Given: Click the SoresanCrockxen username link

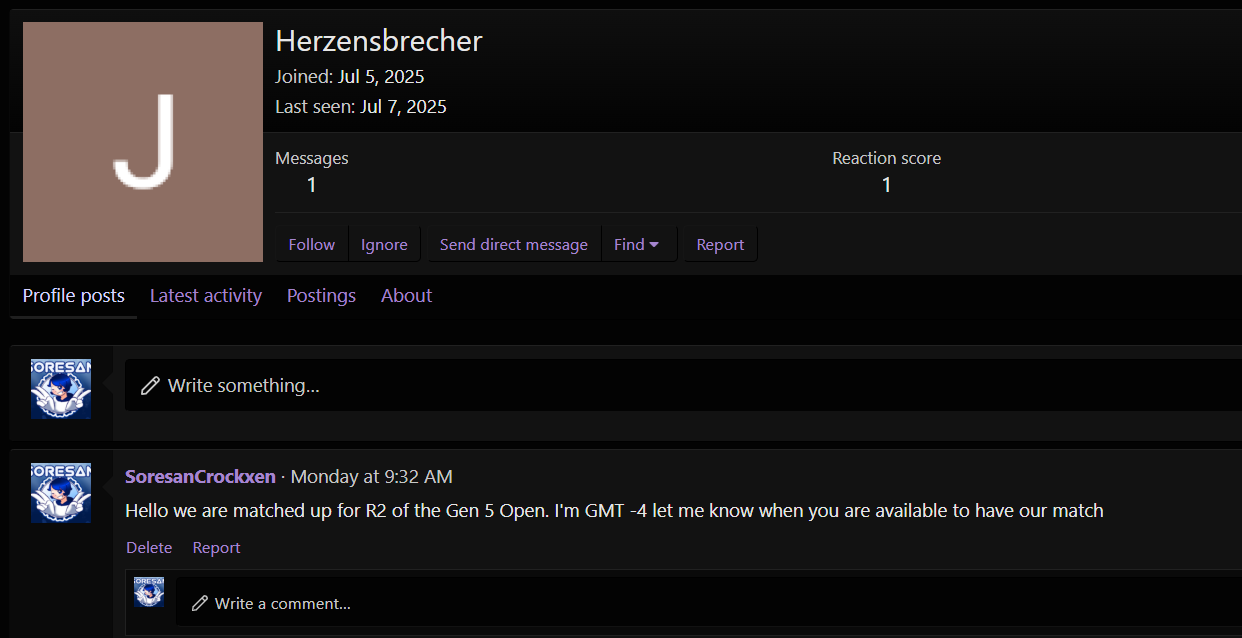Looking at the screenshot, I should click(200, 477).
